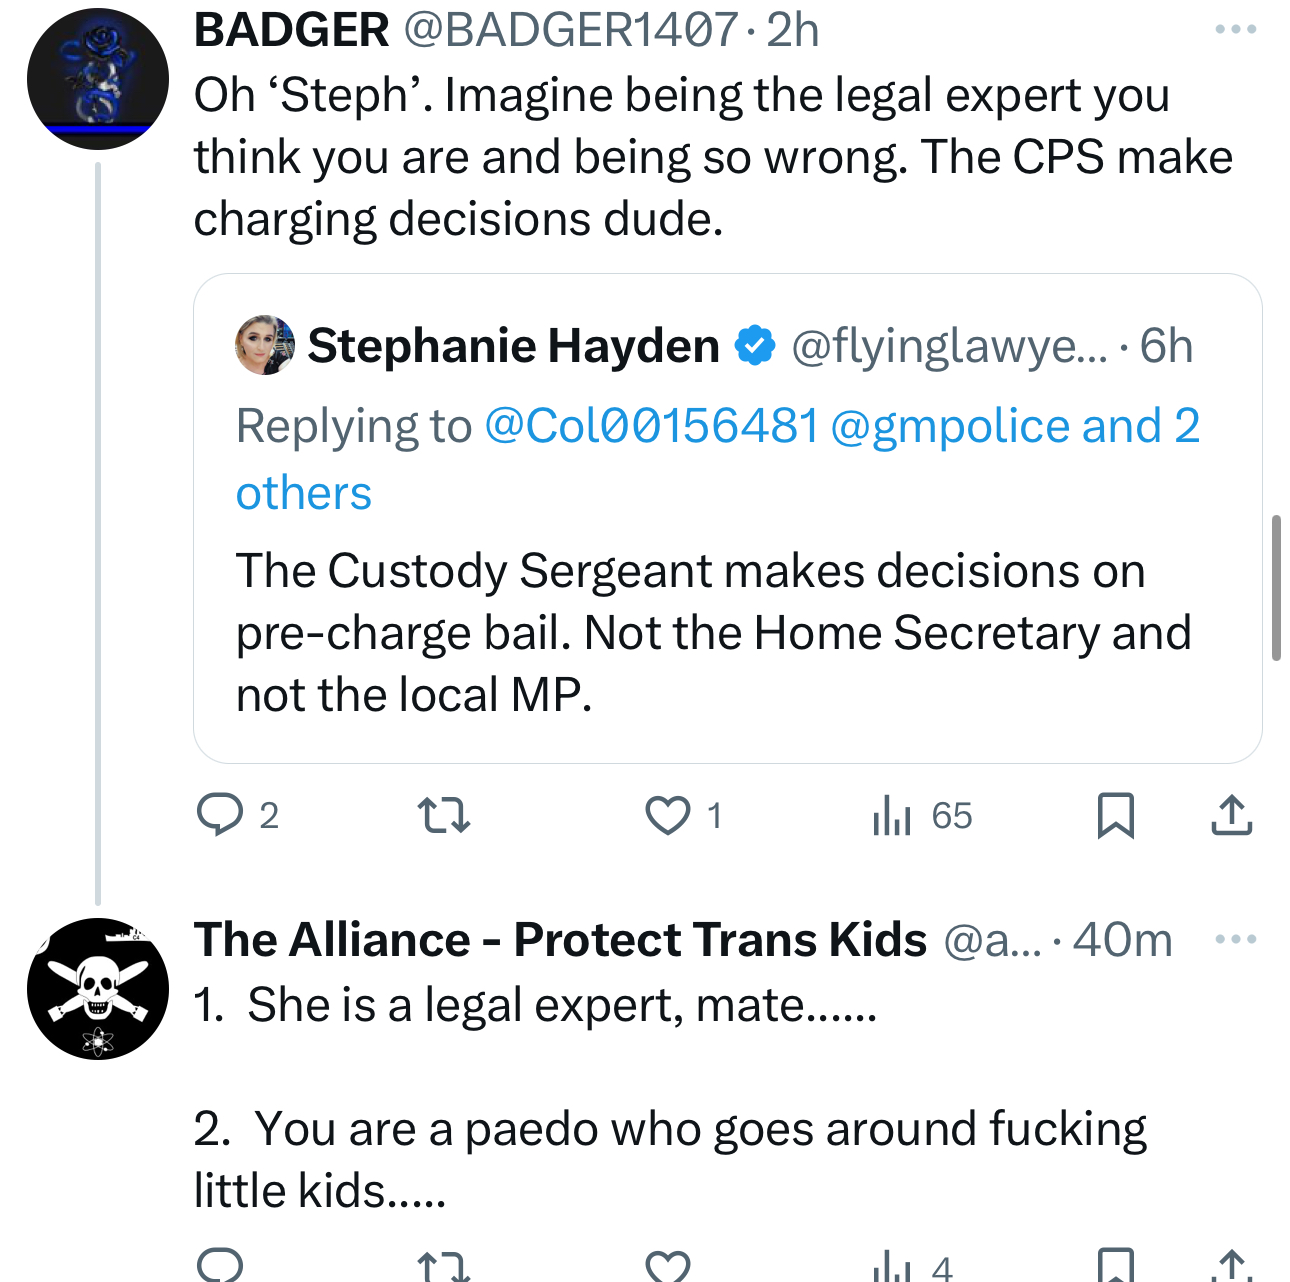This screenshot has width=1290, height=1282.
Task: Click the blue verified badge
Action: click(x=755, y=346)
